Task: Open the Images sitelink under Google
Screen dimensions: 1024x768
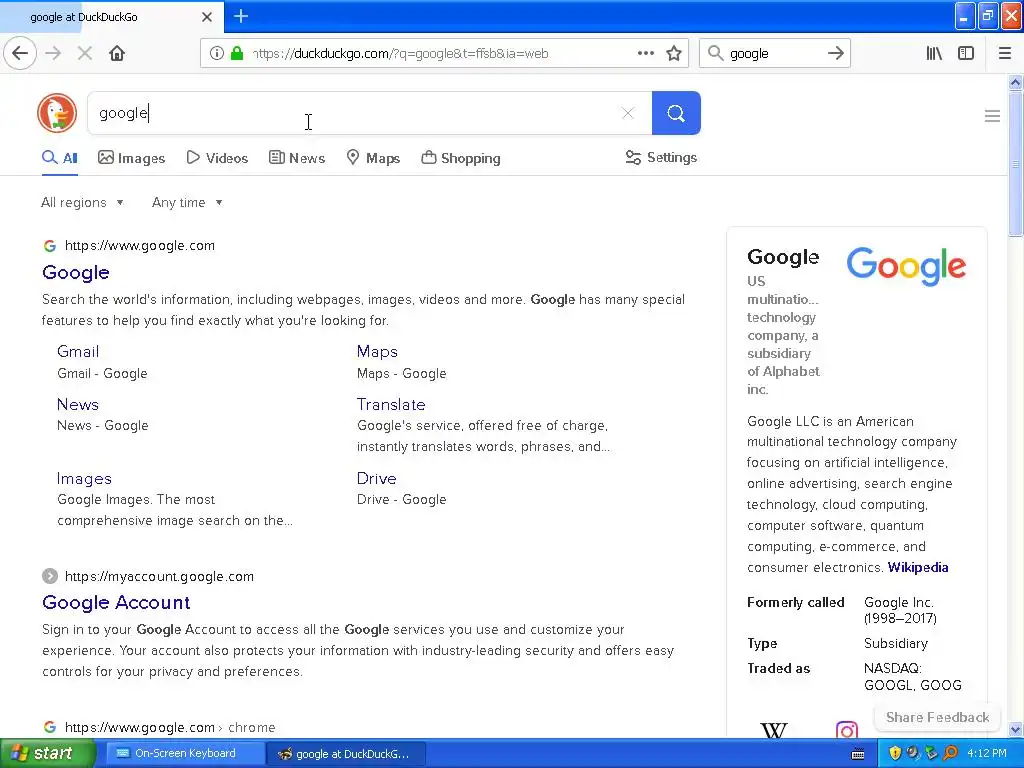Action: [84, 479]
